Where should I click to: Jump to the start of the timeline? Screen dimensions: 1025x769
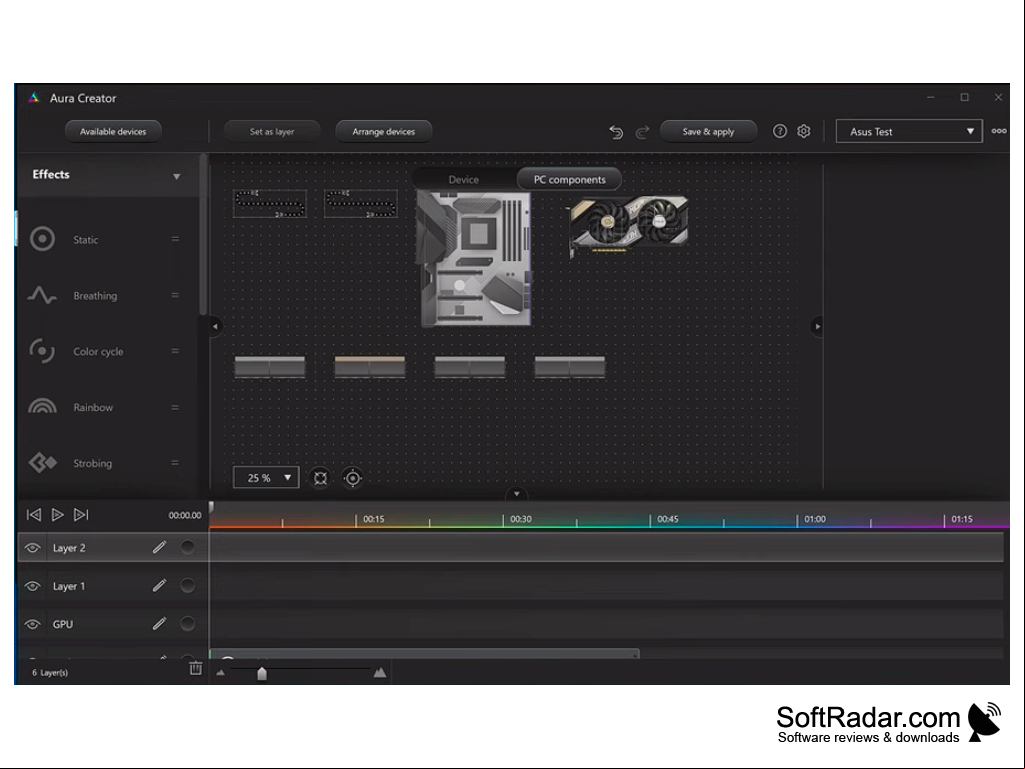(x=33, y=515)
